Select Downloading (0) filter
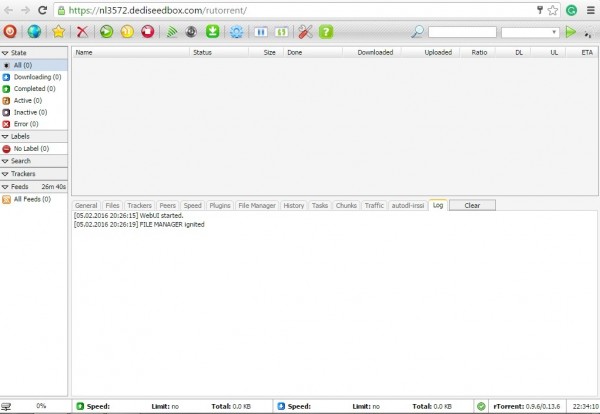Screen dimensions: 600x414 tap(34, 77)
